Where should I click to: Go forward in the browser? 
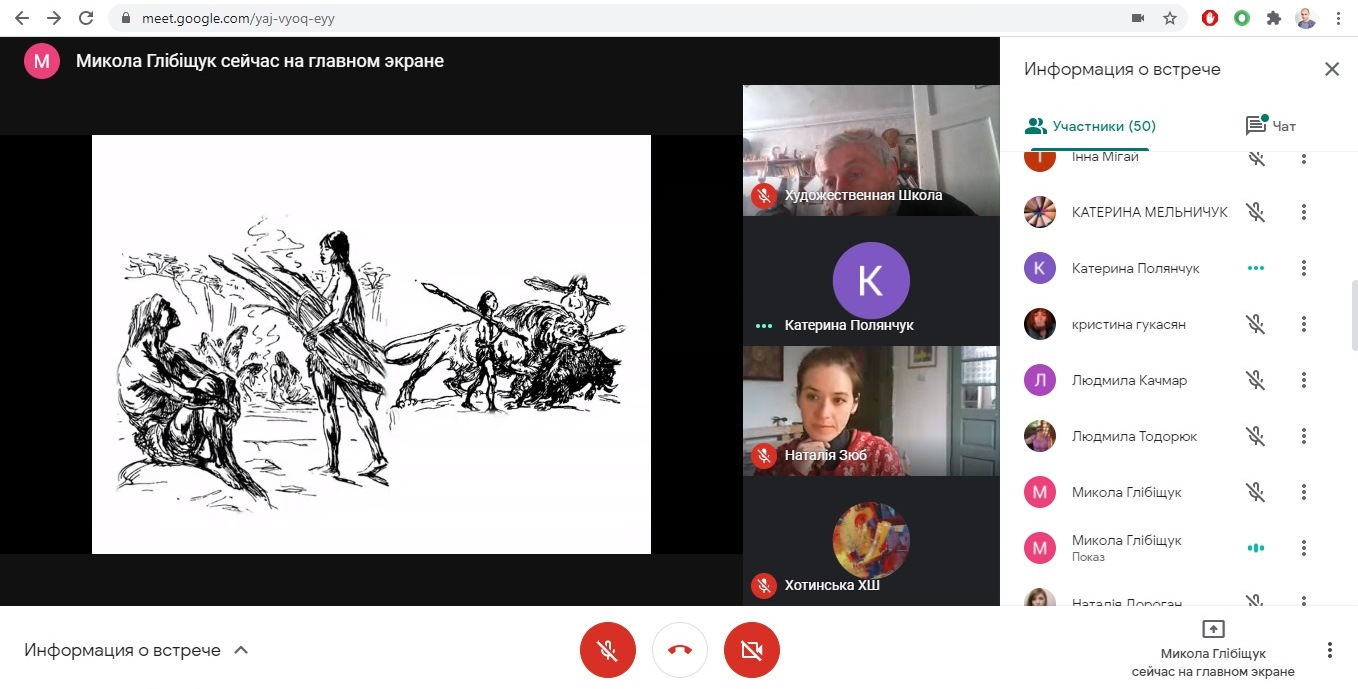pos(54,18)
